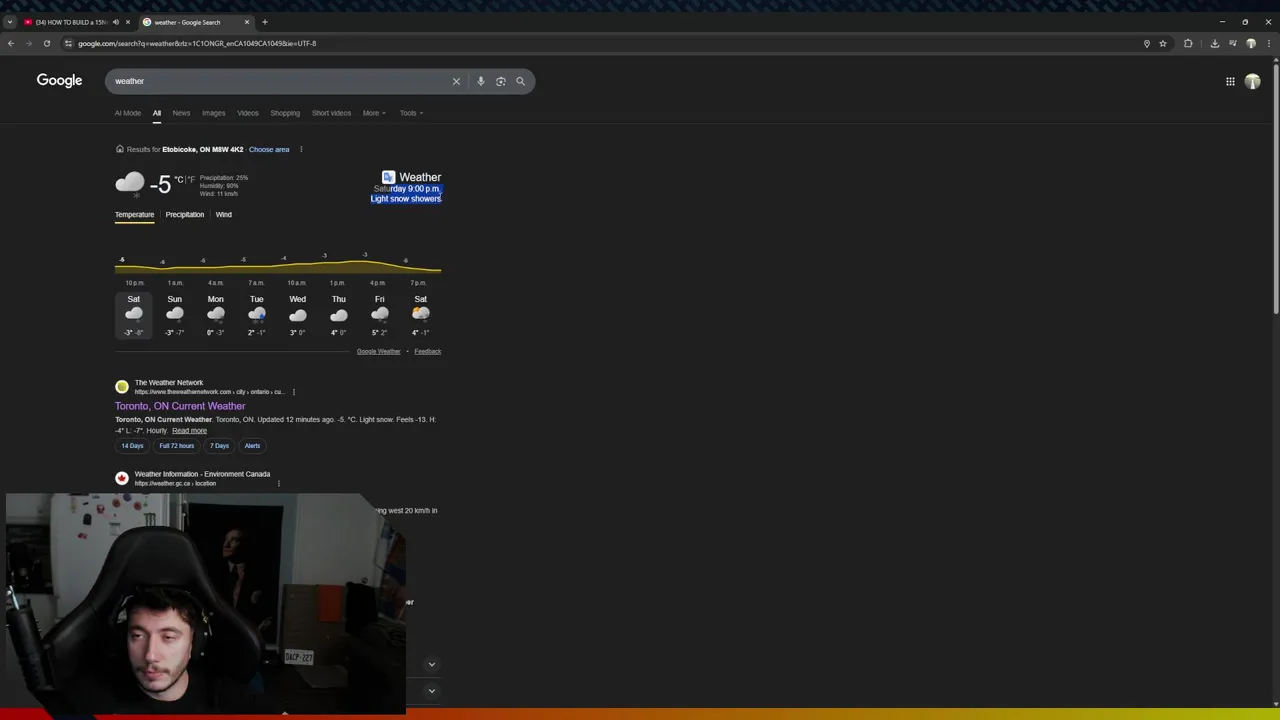Open search by image (Lens) icon
This screenshot has width=1280, height=720.
[501, 81]
